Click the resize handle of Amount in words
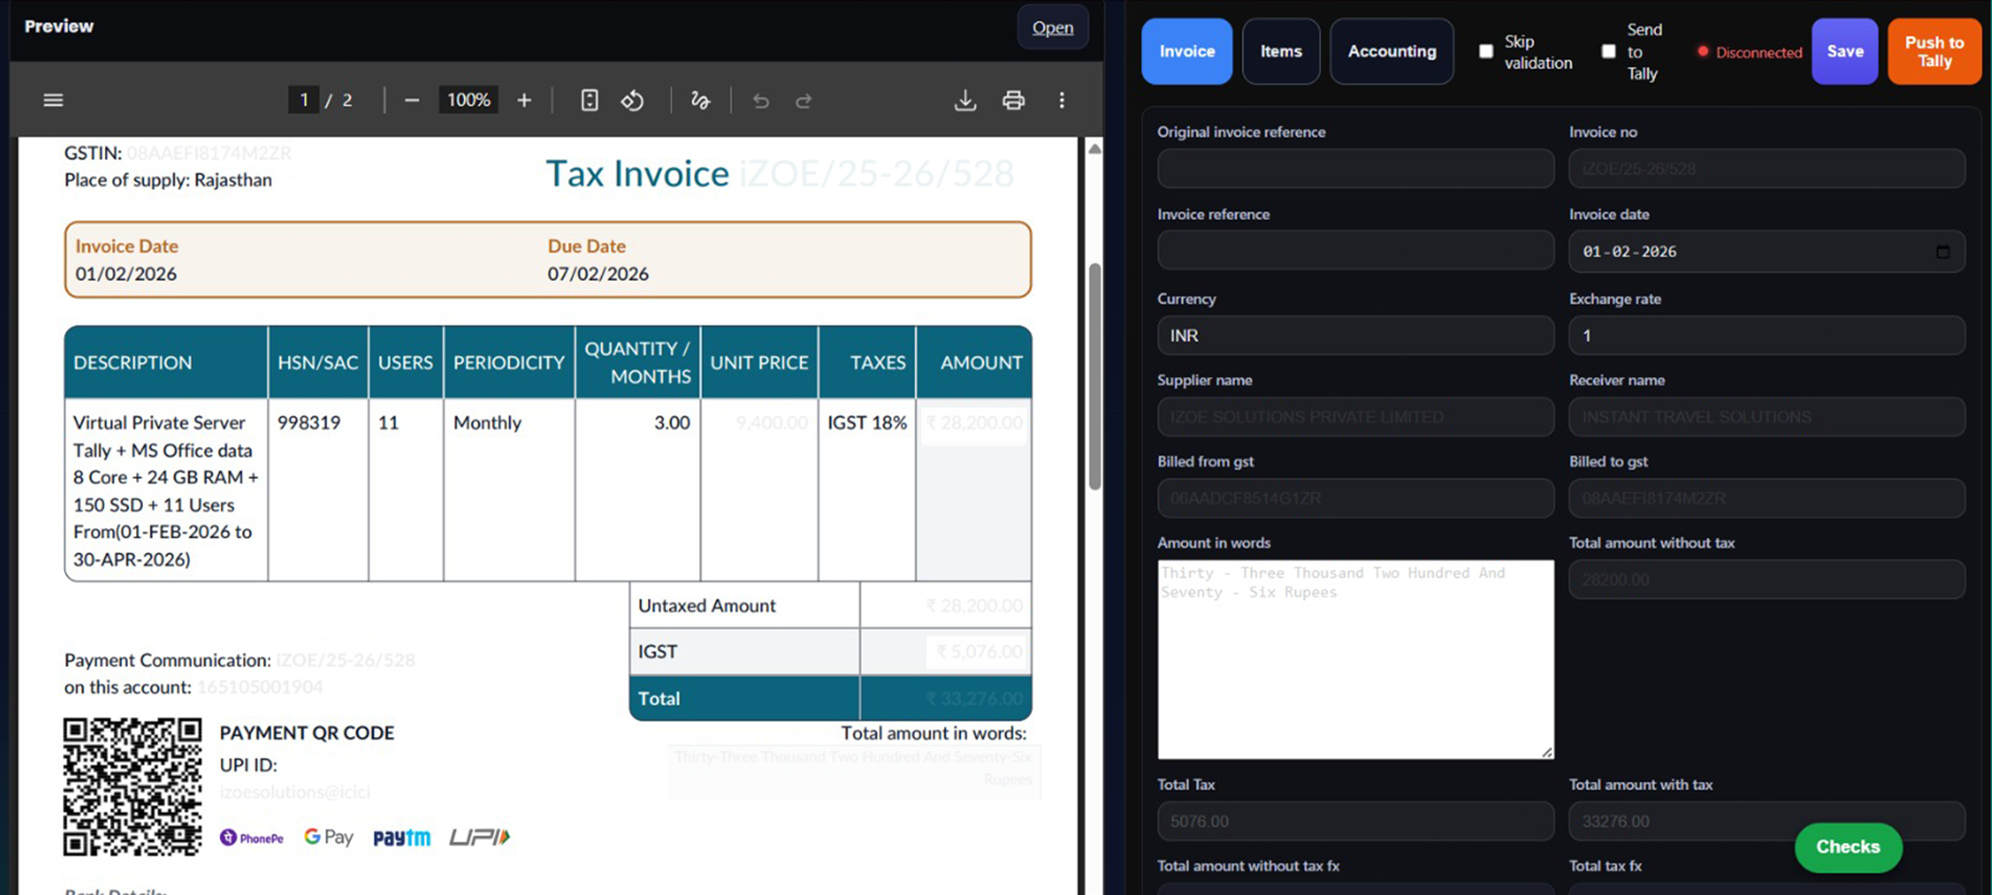This screenshot has width=1992, height=895. [1547, 751]
